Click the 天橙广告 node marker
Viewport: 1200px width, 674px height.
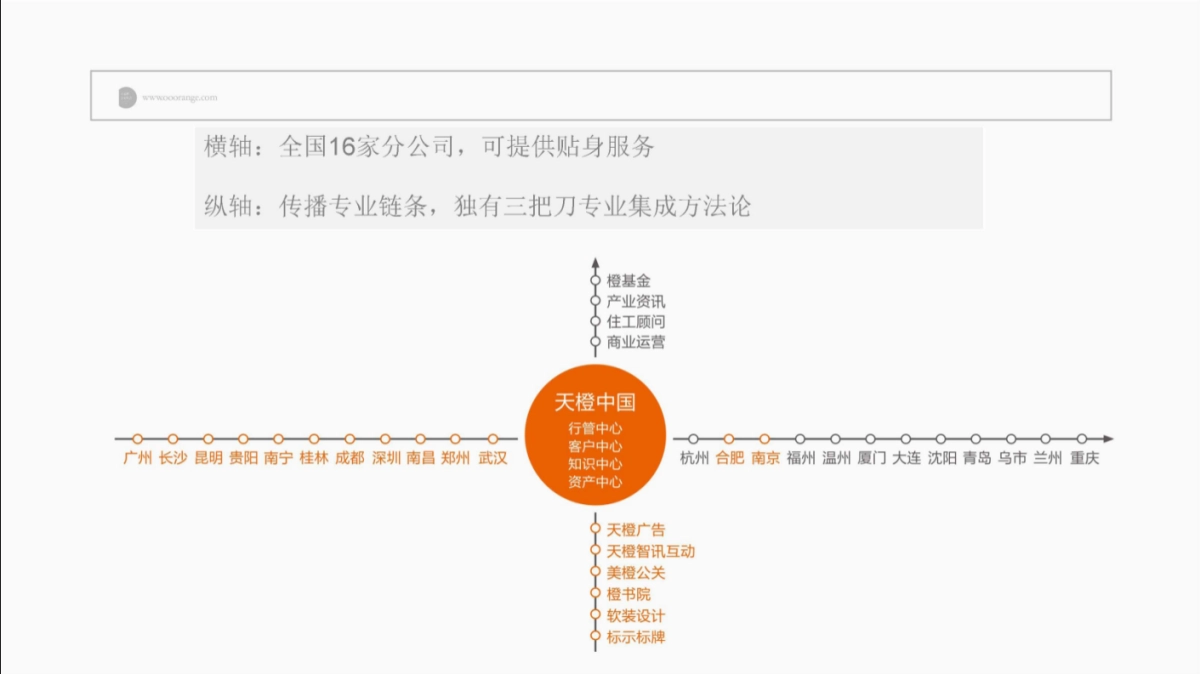click(595, 528)
